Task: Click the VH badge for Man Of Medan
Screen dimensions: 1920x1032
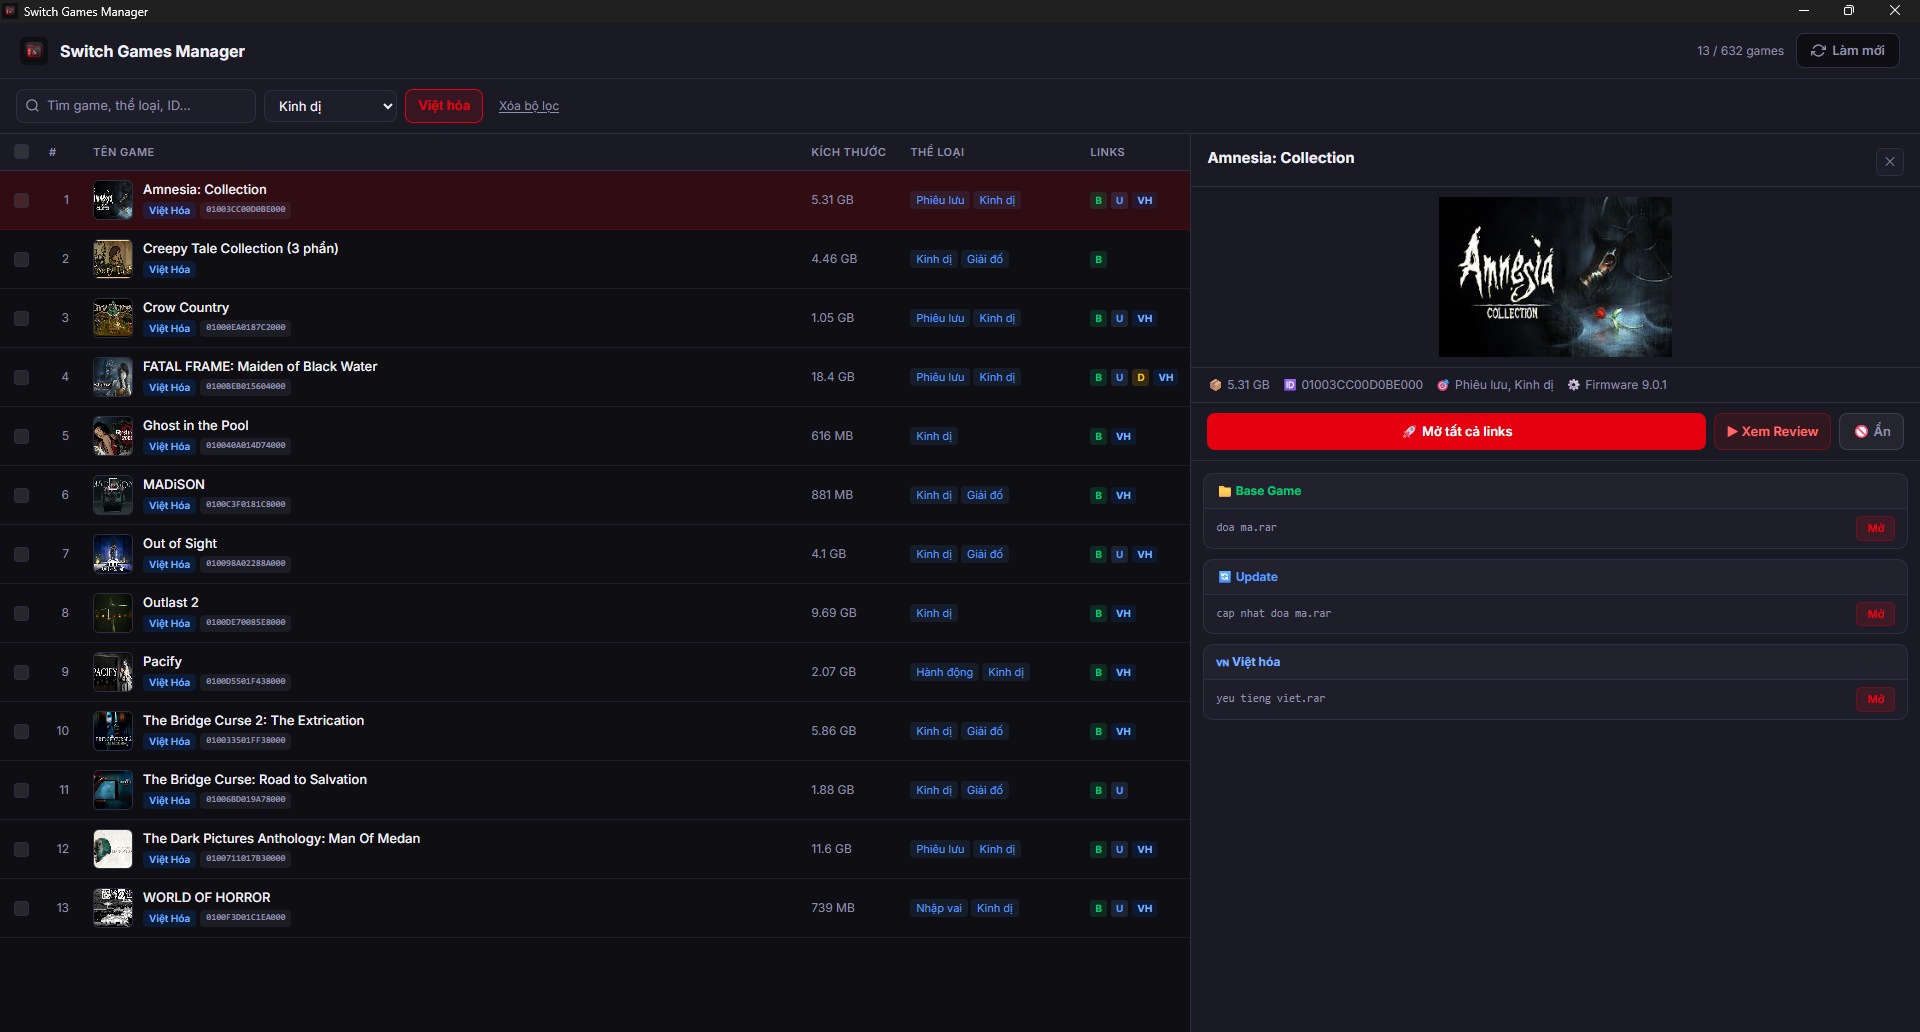Action: click(1145, 849)
